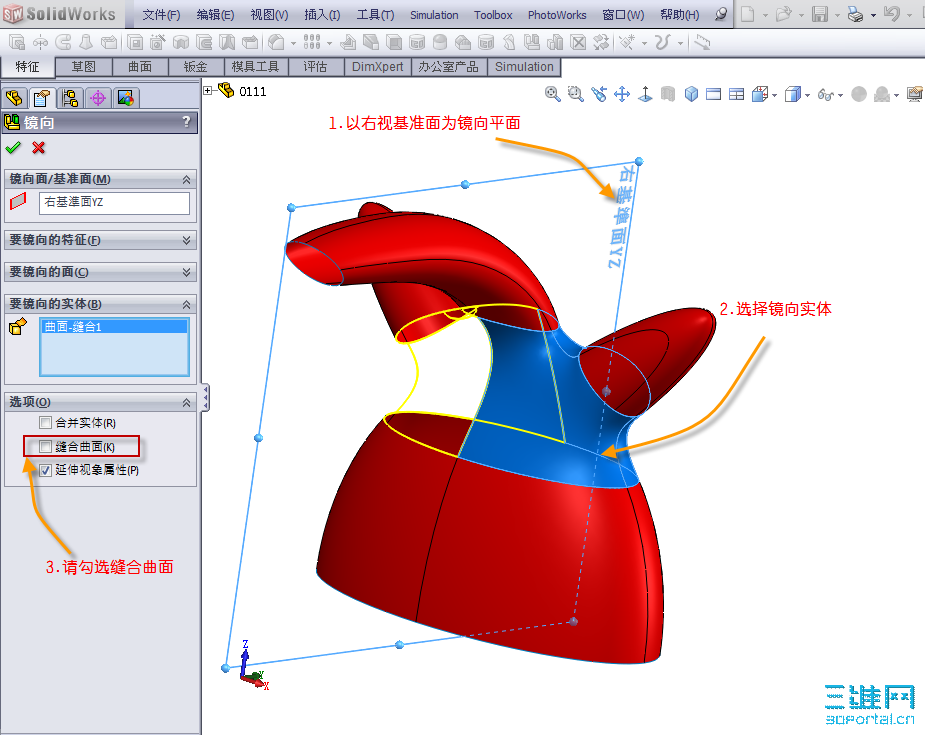Expand the 要镜向的特征 section
The width and height of the screenshot is (925, 735).
coord(100,240)
